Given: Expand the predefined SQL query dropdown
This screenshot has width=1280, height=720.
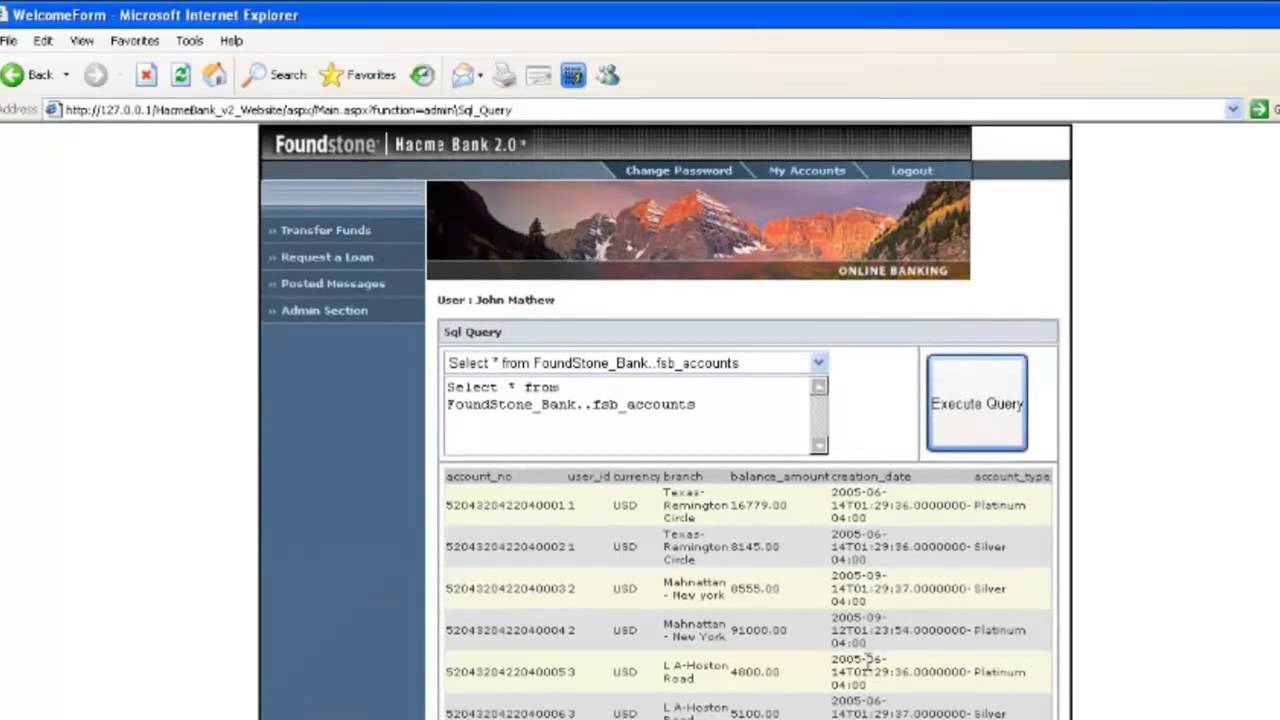Looking at the screenshot, I should pos(818,363).
